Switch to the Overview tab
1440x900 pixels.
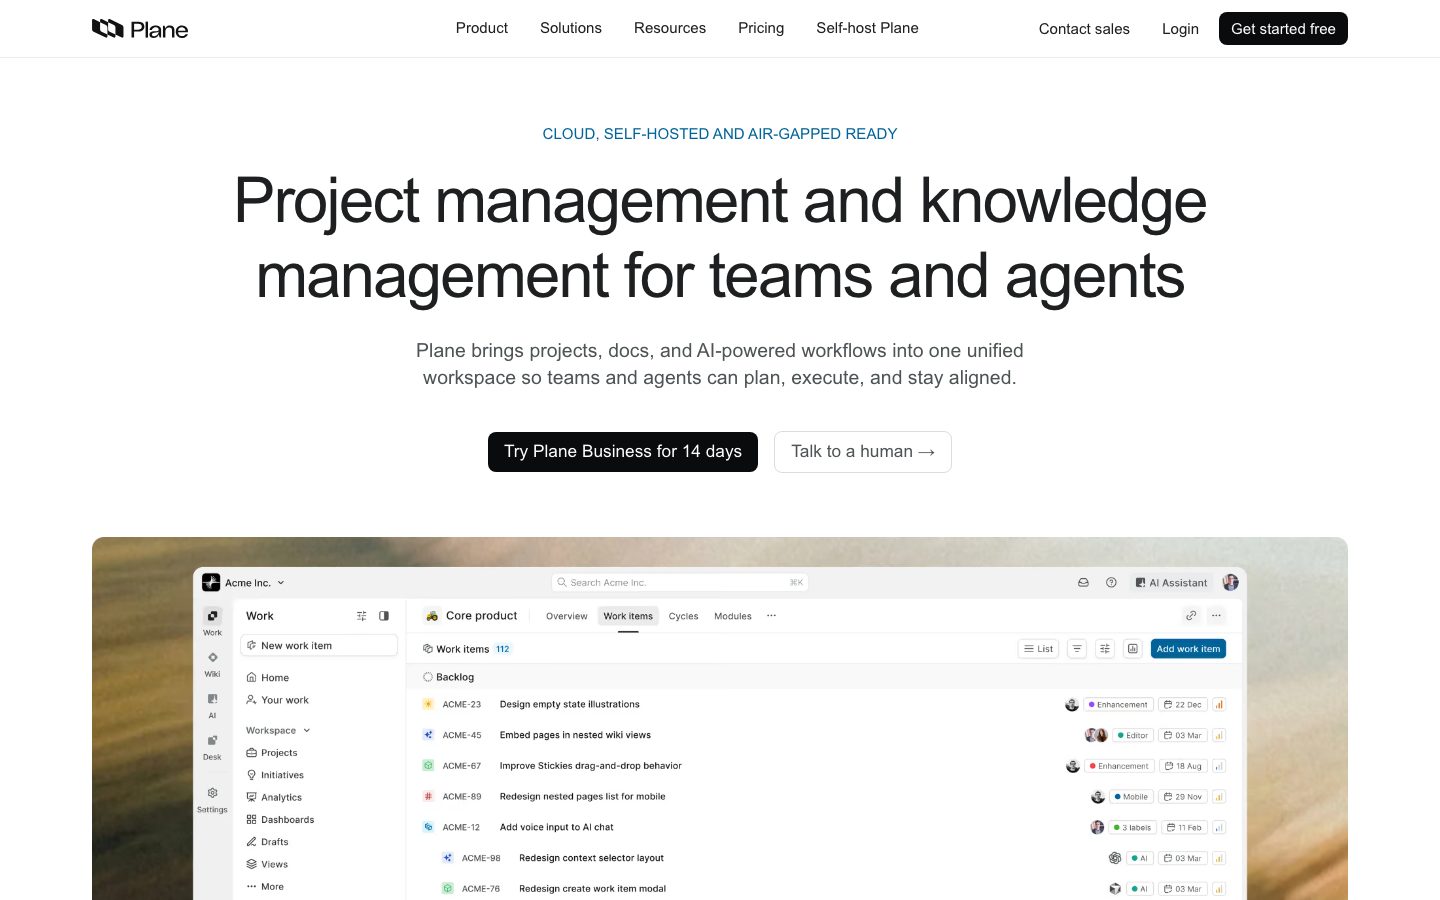coord(567,616)
